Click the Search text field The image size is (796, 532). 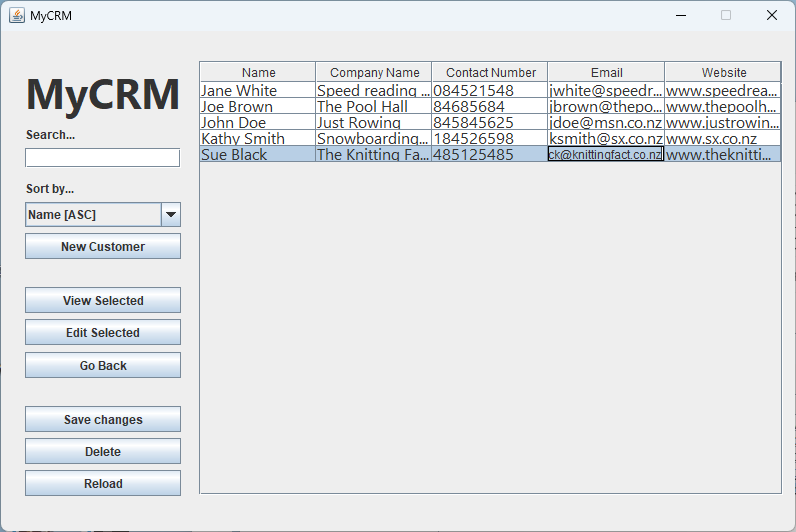(x=102, y=158)
